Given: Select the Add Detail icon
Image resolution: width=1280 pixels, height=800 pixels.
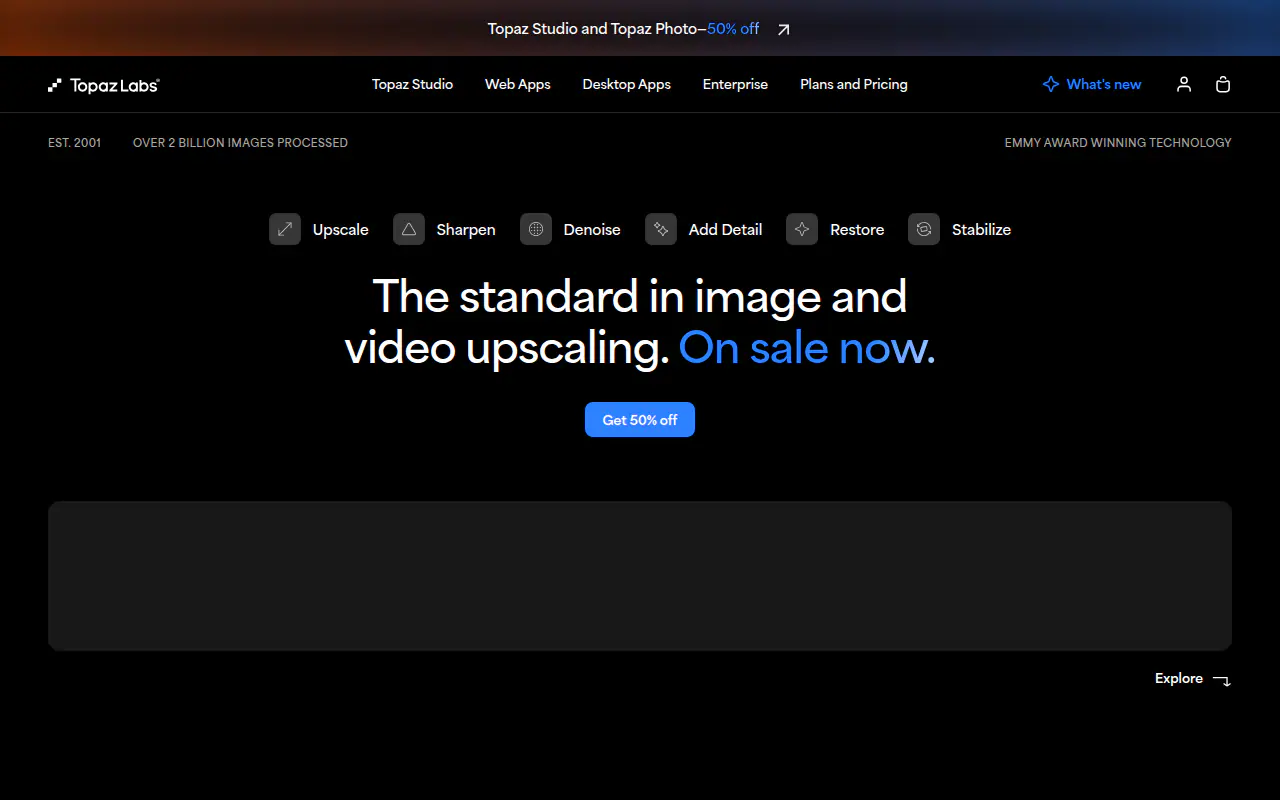Looking at the screenshot, I should coord(661,230).
